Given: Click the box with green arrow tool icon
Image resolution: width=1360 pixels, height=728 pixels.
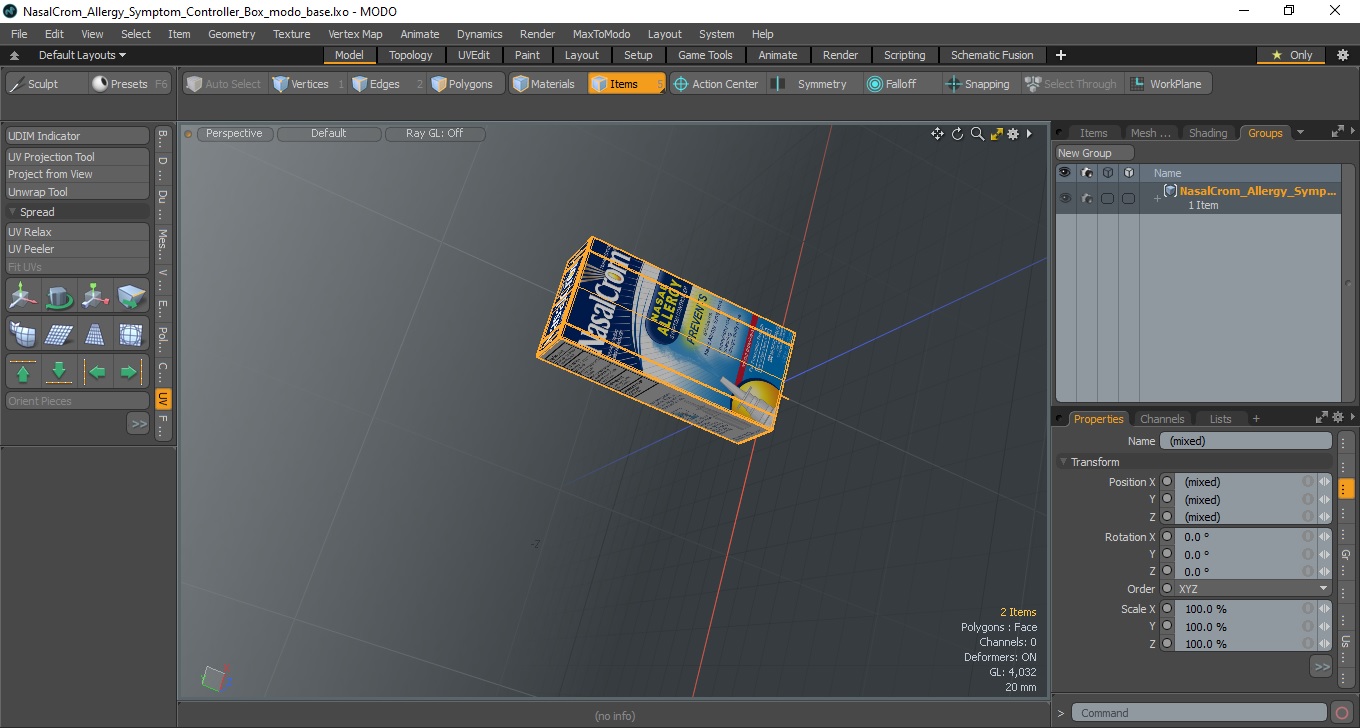Looking at the screenshot, I should [132, 296].
